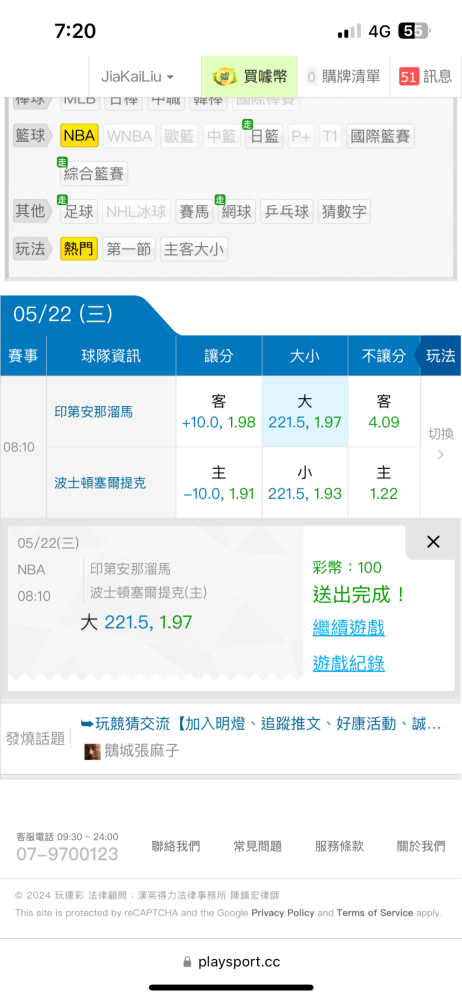462x1000 pixels.
Task: Choose the 中籃 basketball tag
Action: [x=222, y=136]
